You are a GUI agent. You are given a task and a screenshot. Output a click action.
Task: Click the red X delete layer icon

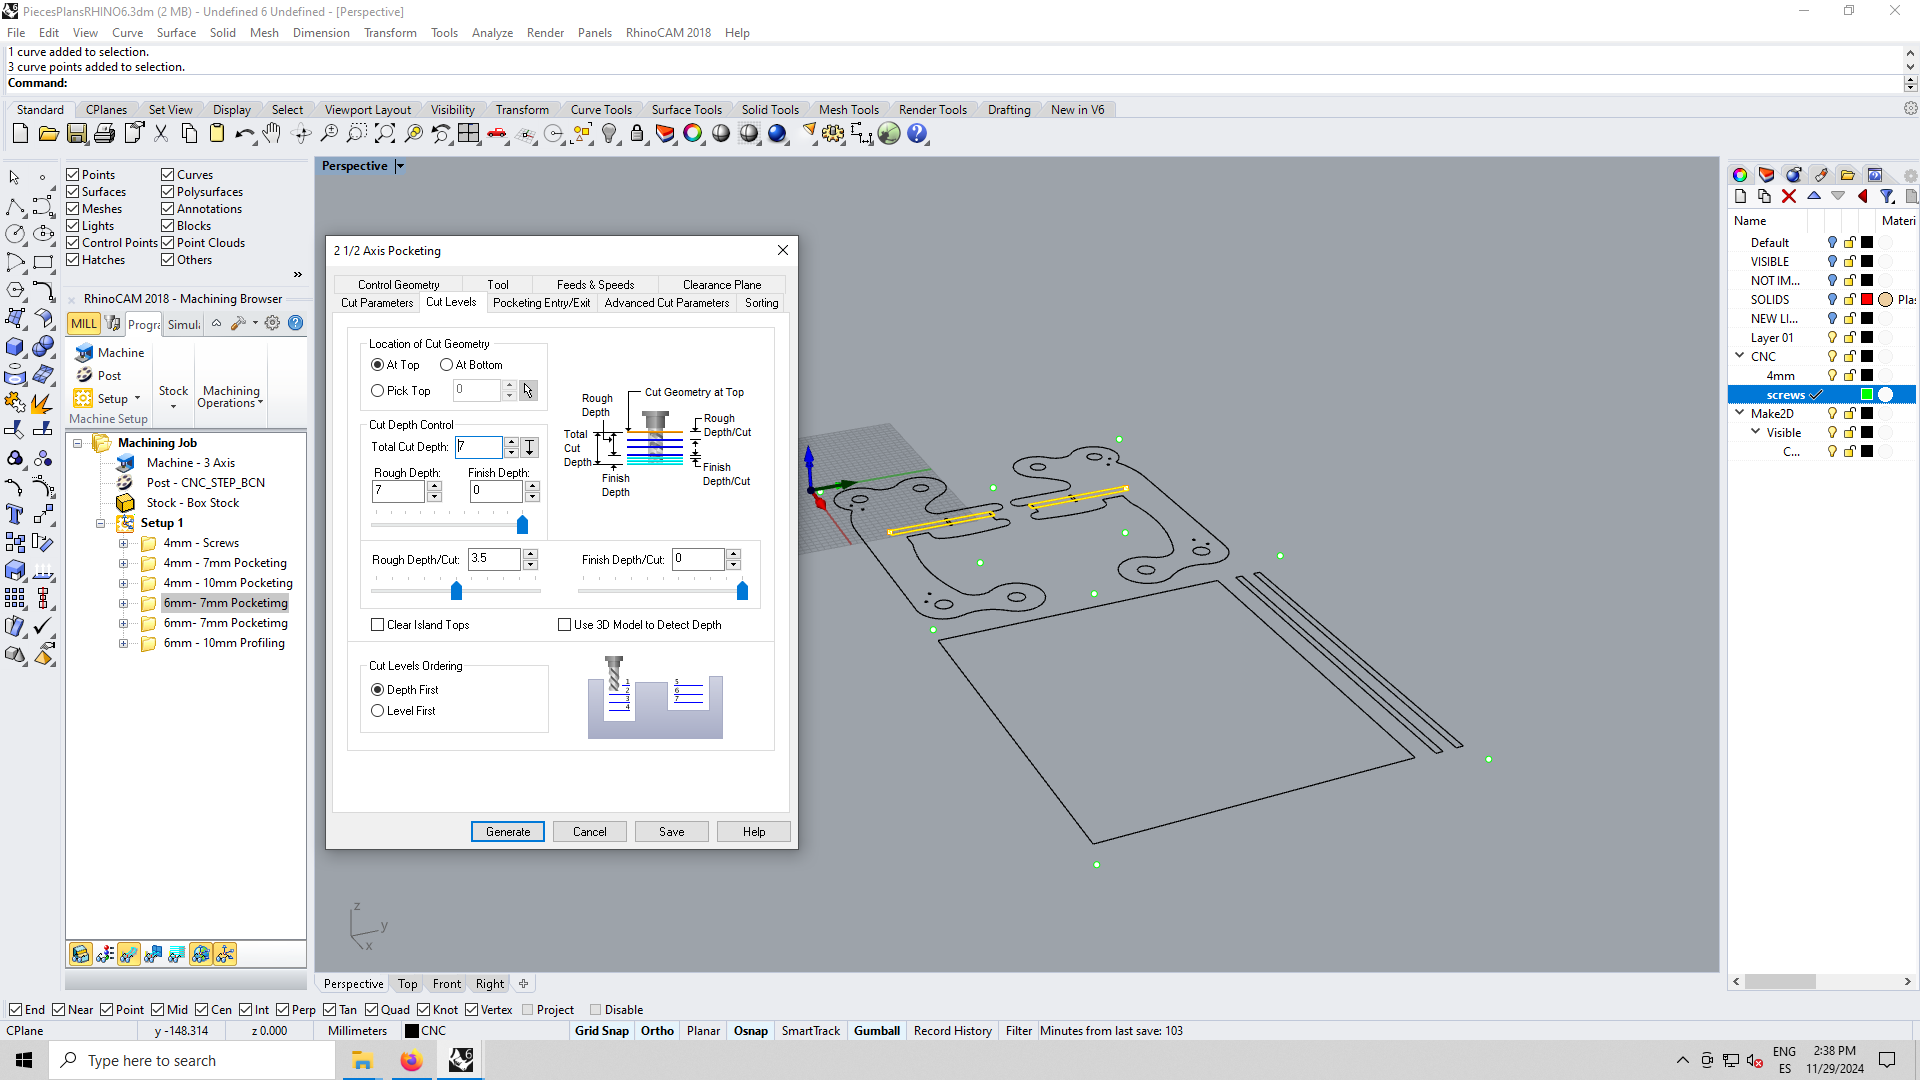tap(1789, 197)
